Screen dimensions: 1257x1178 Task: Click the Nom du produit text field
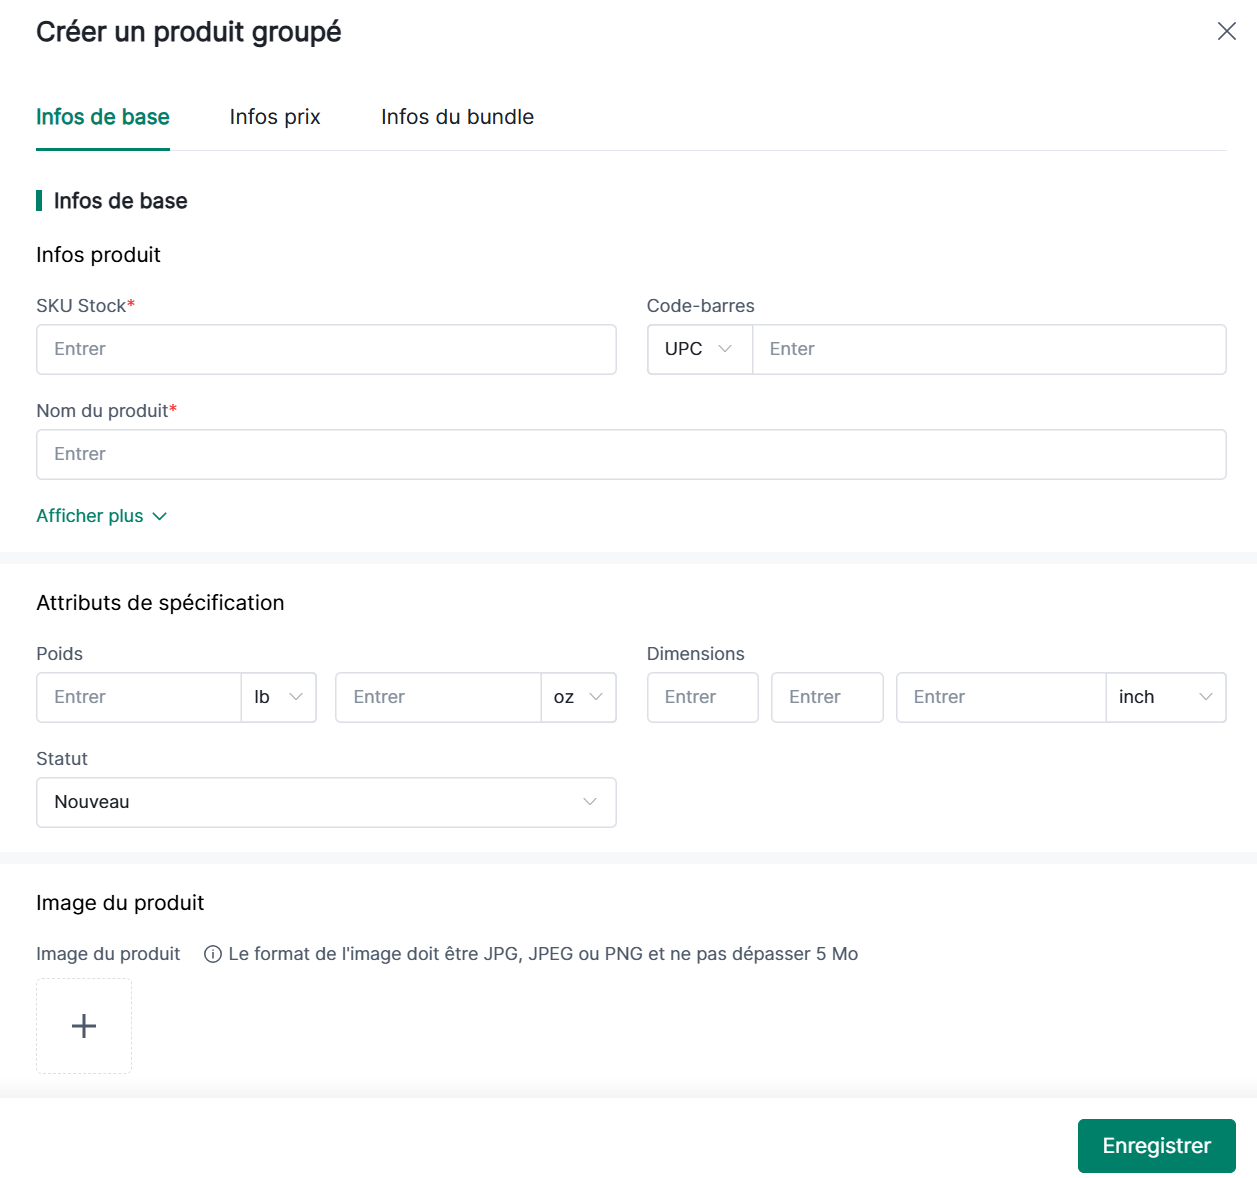pyautogui.click(x=631, y=454)
